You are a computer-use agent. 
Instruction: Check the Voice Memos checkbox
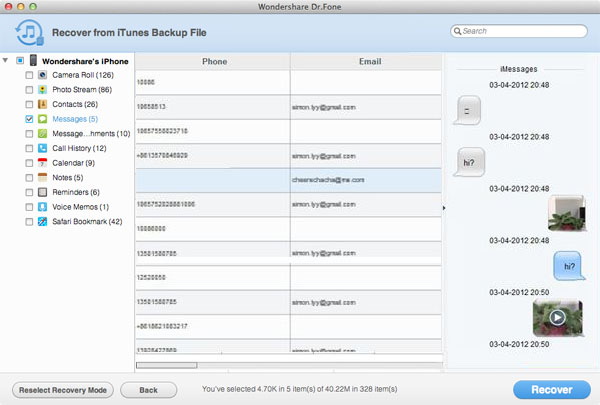pos(29,207)
